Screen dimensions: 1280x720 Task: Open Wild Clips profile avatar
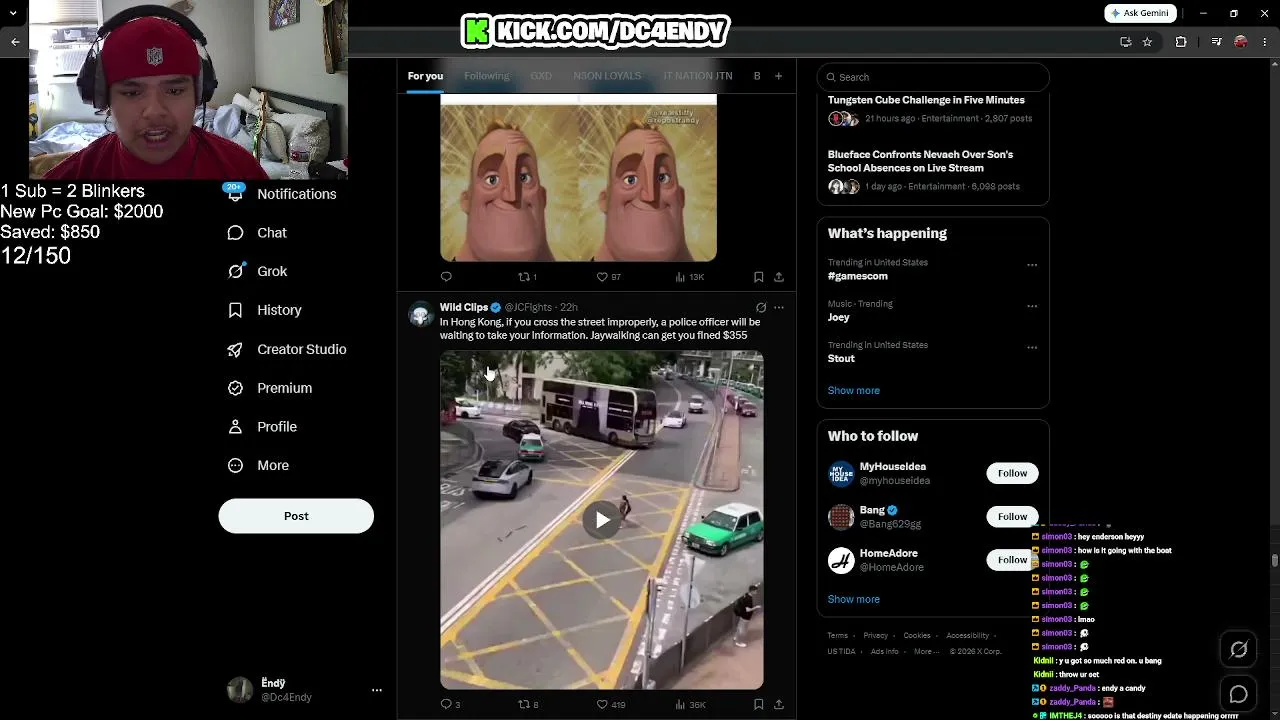click(x=421, y=314)
